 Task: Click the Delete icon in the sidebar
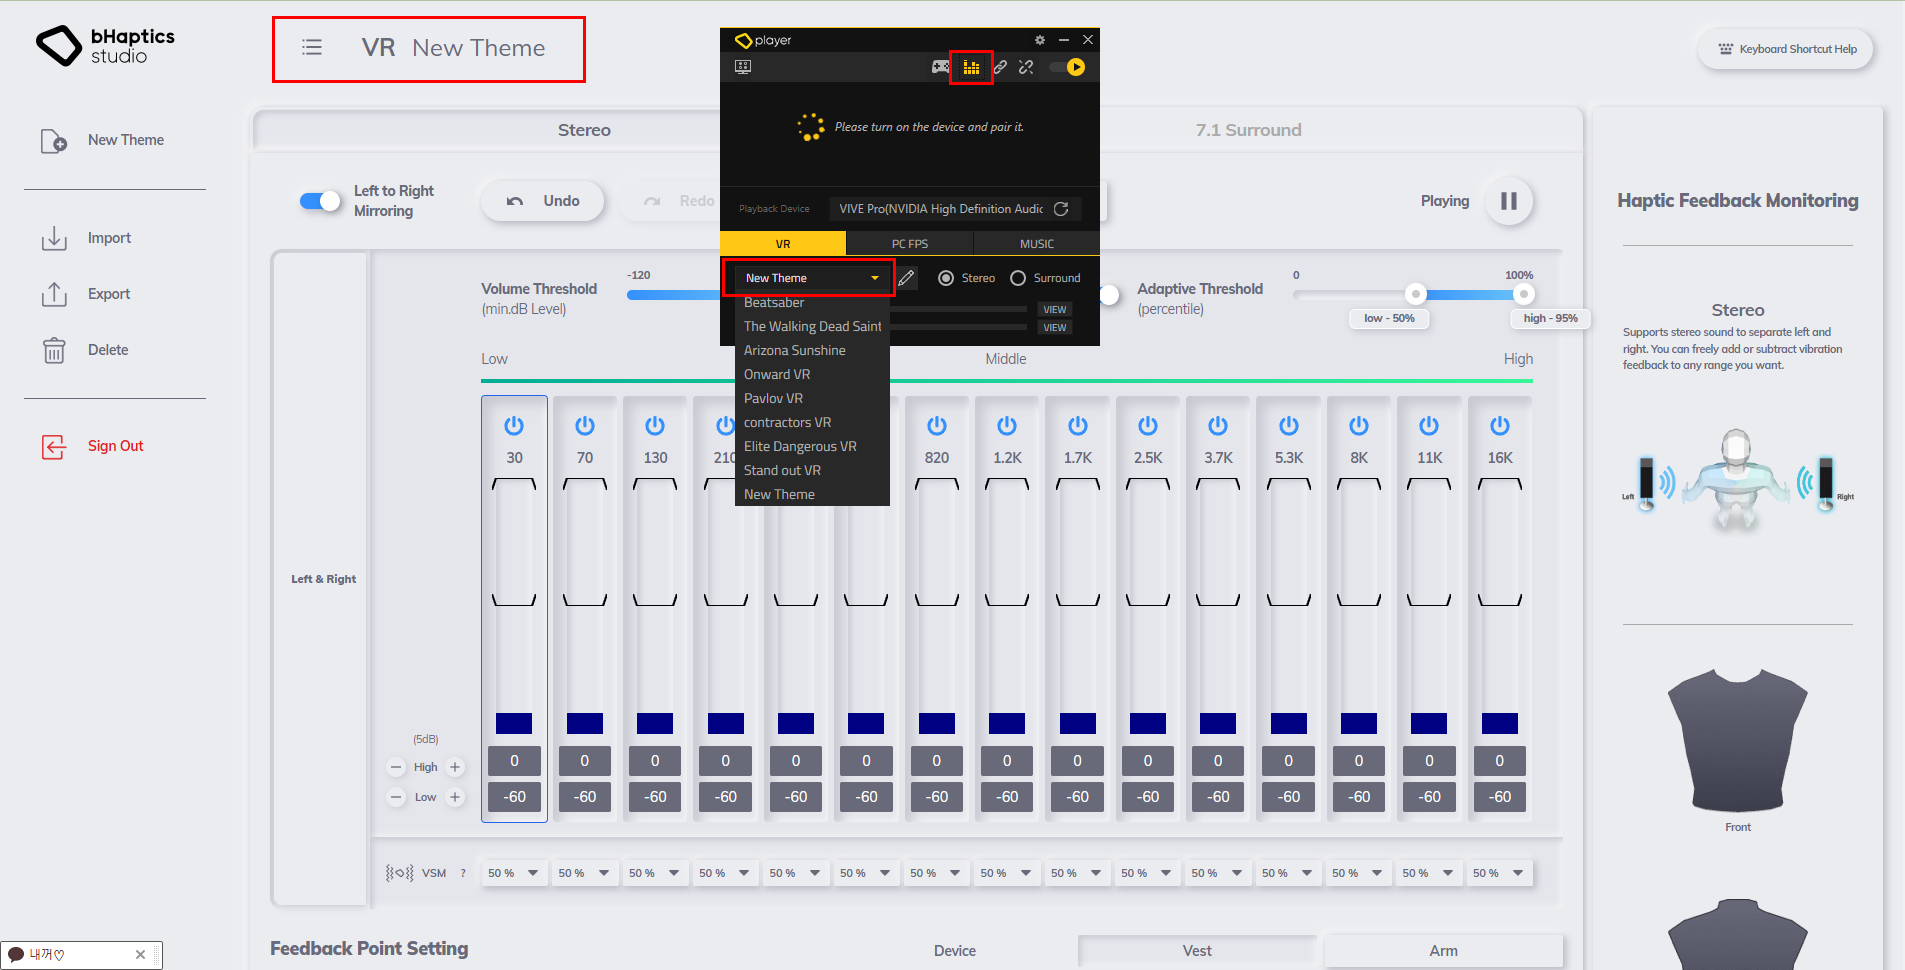coord(55,349)
